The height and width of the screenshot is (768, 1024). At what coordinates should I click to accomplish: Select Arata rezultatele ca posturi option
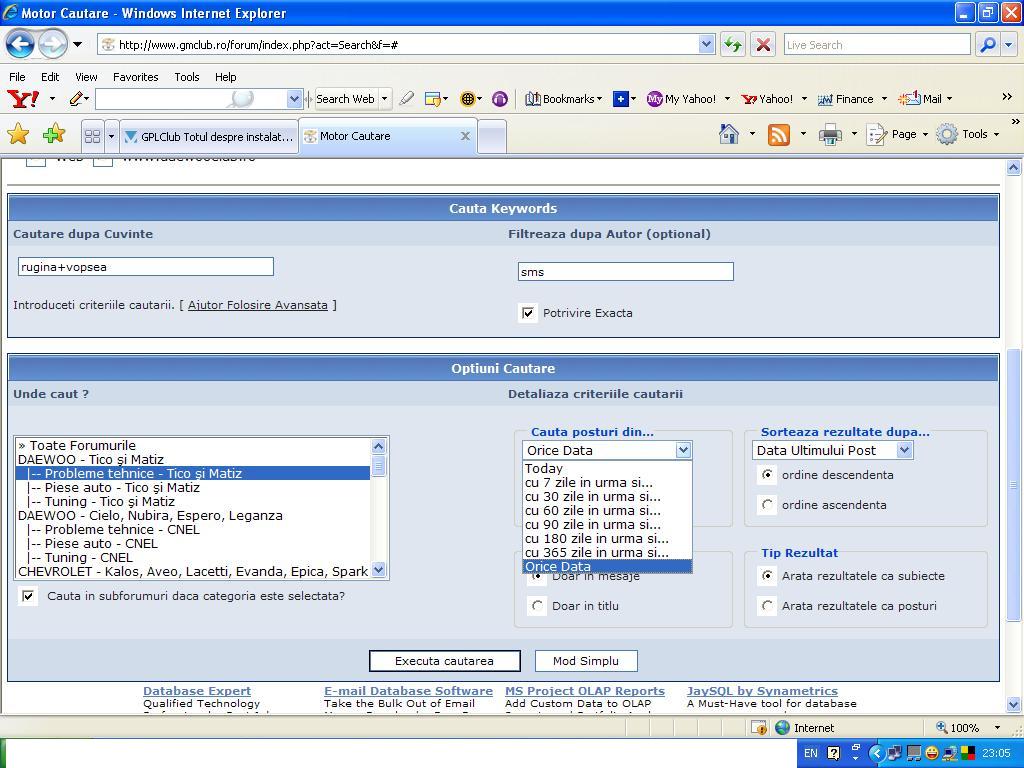(767, 606)
